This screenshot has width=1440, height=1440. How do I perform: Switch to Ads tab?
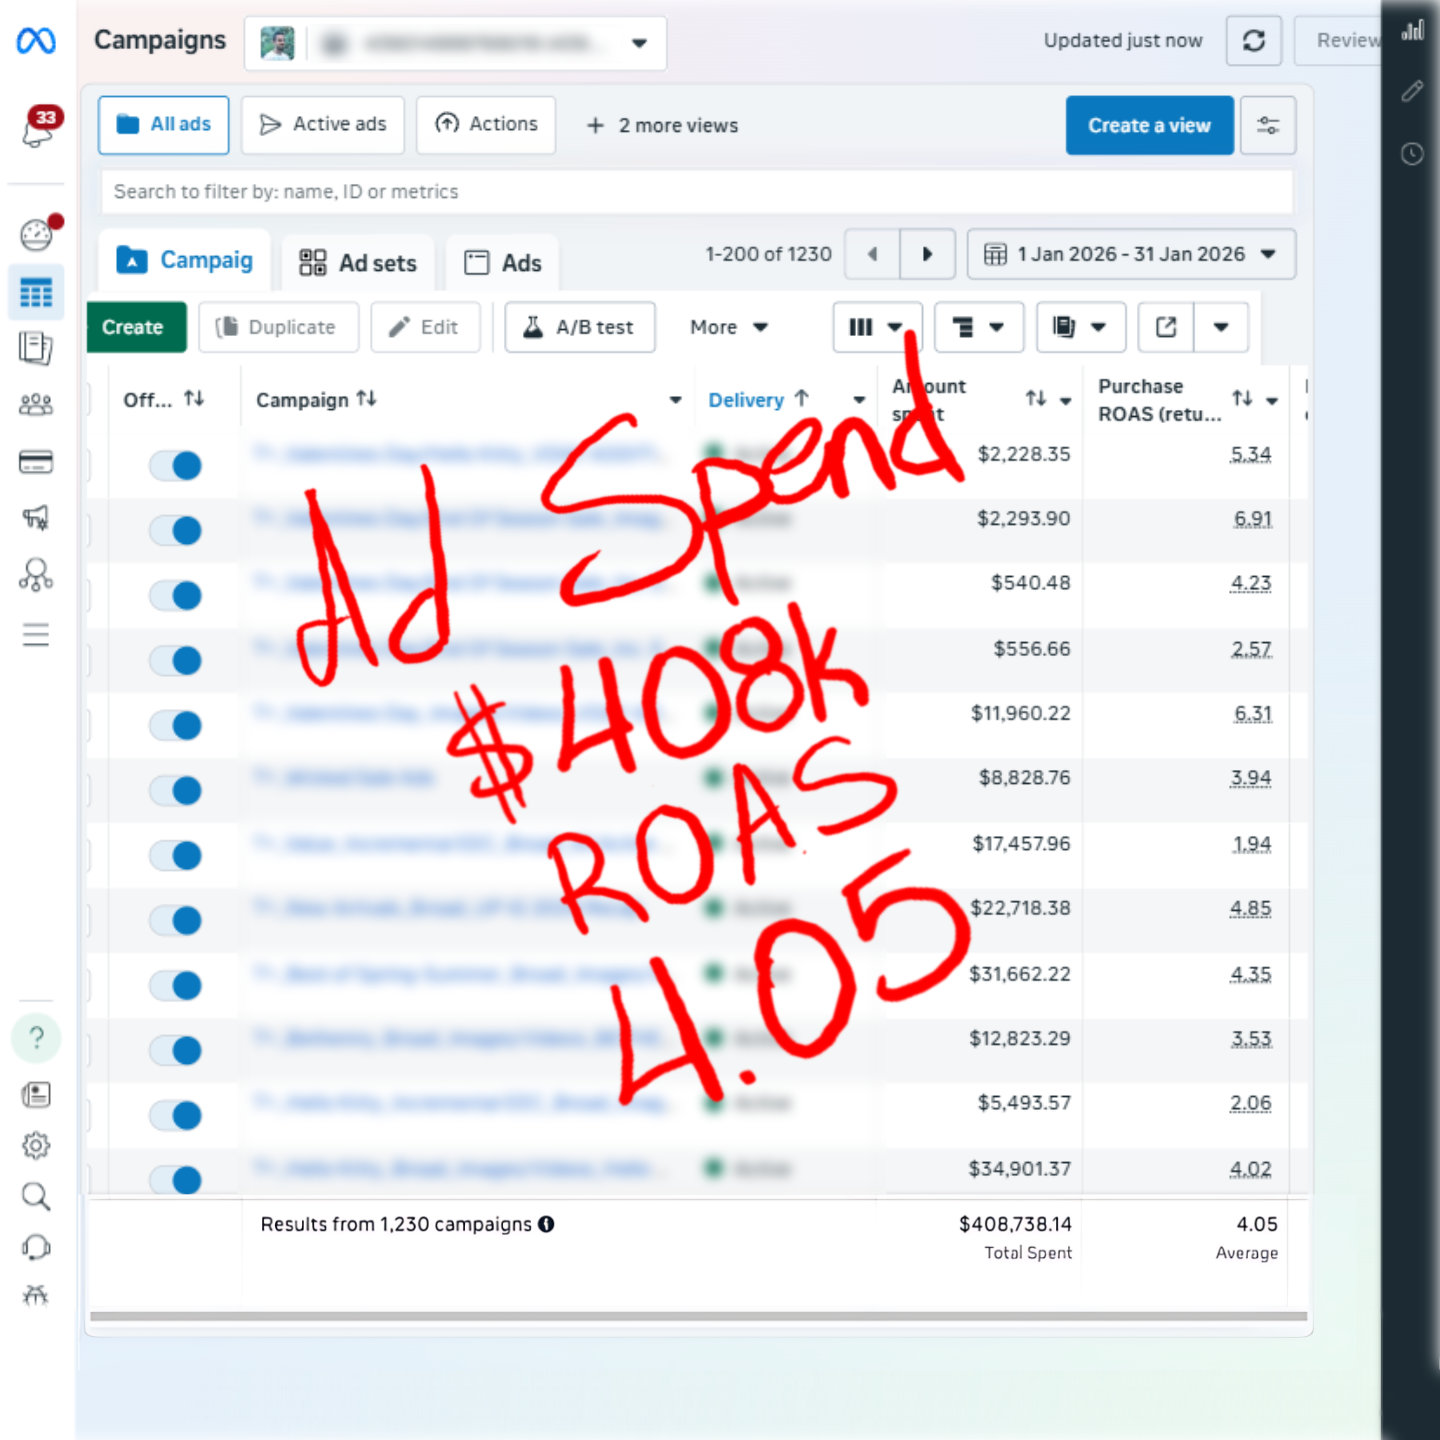pos(503,263)
